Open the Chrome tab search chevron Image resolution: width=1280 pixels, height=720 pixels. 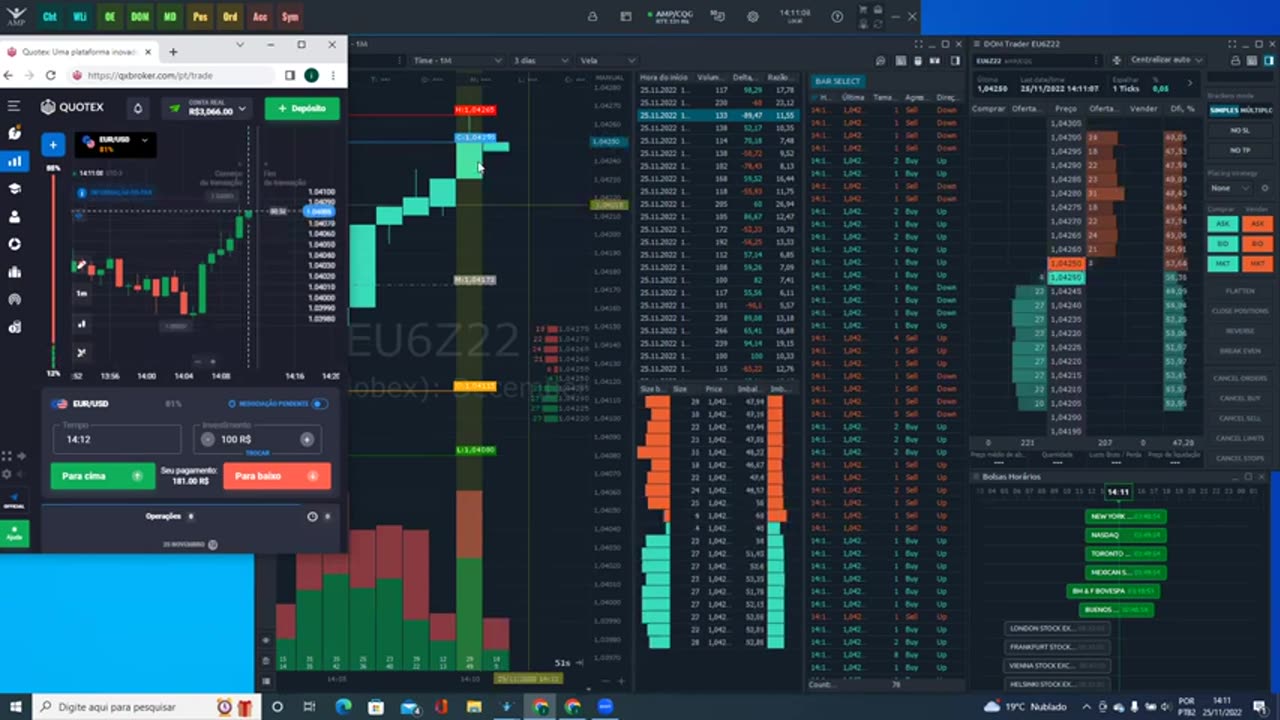click(x=240, y=45)
